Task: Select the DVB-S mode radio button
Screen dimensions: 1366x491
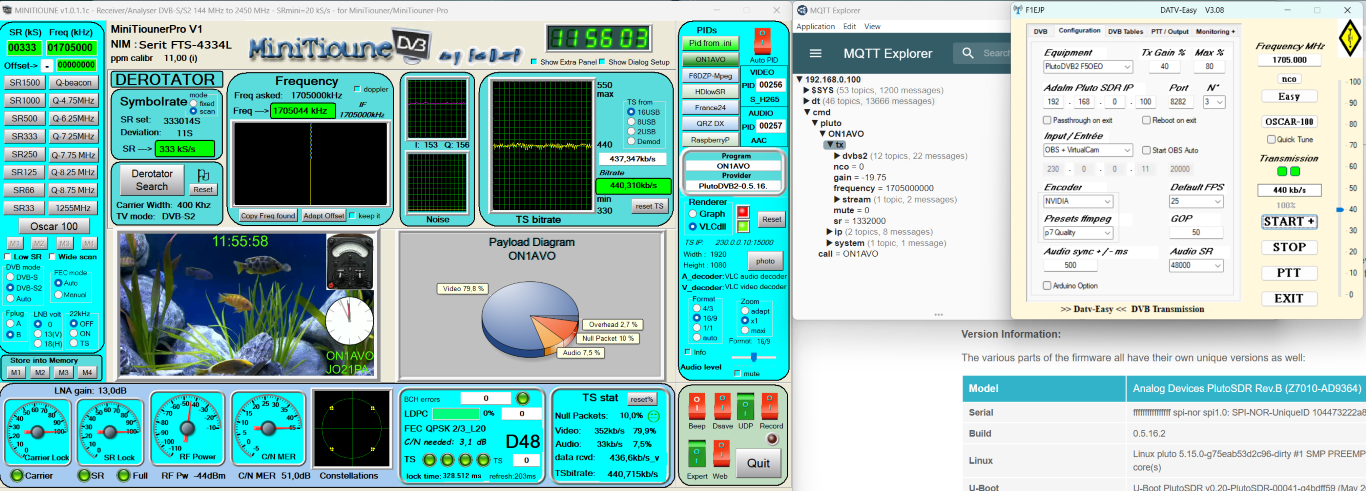Action: coord(11,277)
